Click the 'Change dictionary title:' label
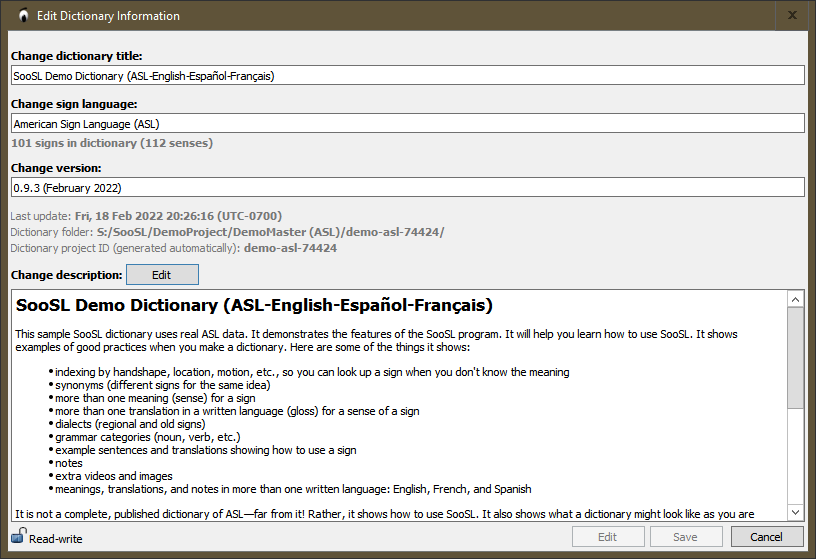This screenshot has width=816, height=559. tap(76, 56)
